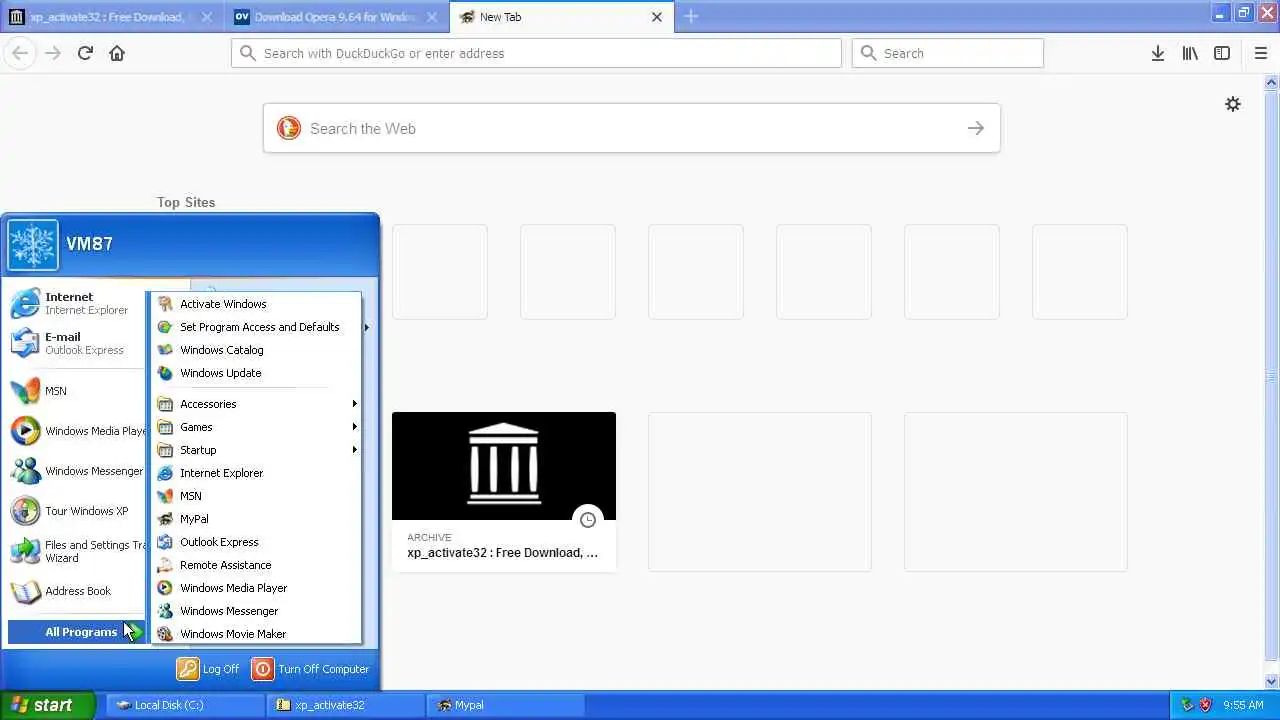Open a new browser tab with plus
This screenshot has width=1280, height=720.
point(691,16)
